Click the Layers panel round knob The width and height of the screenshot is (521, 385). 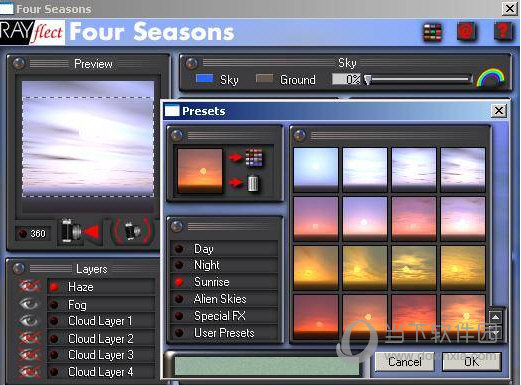19,268
